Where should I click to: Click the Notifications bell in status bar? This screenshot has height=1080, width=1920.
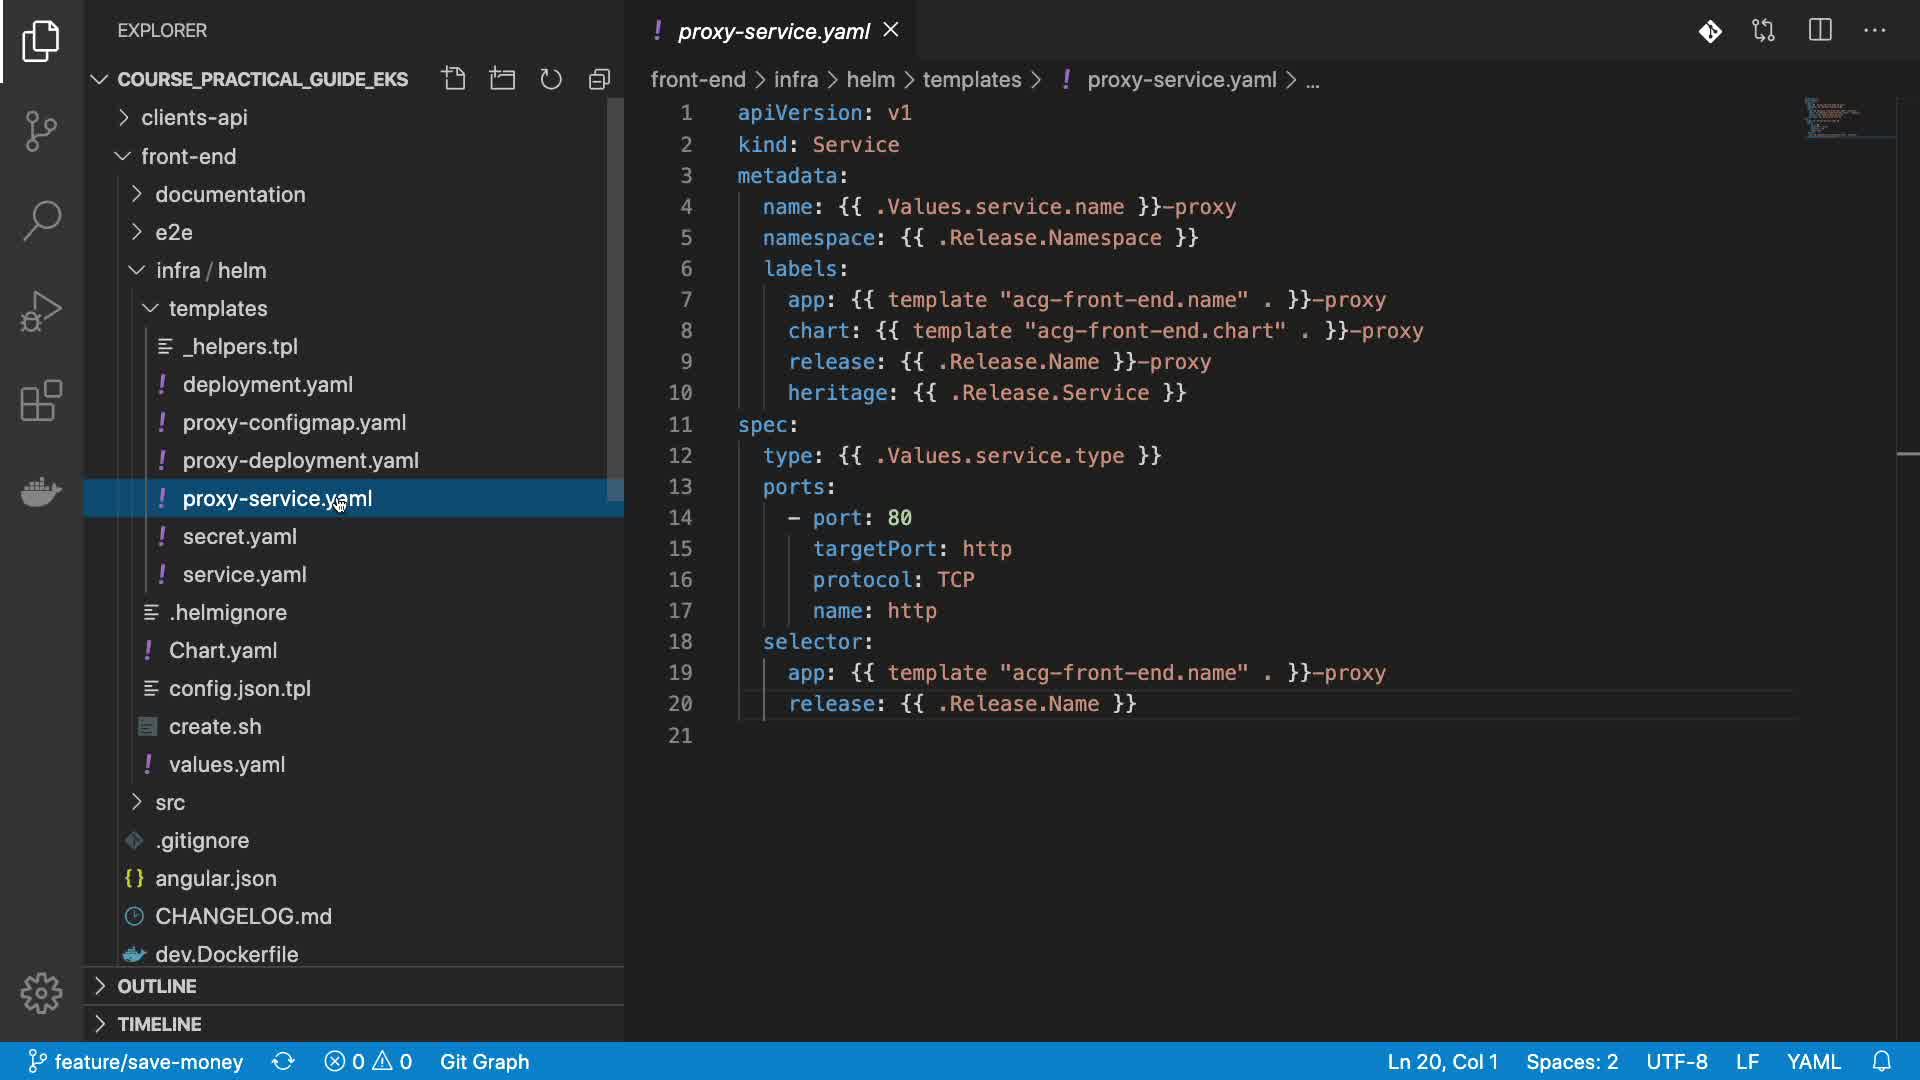1881,1061
